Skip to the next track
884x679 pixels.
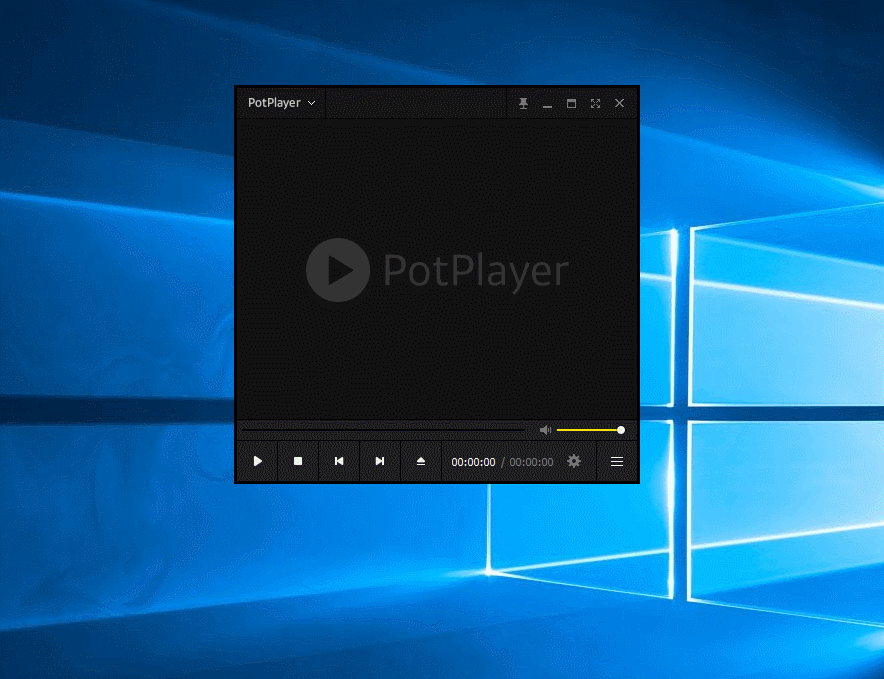379,461
